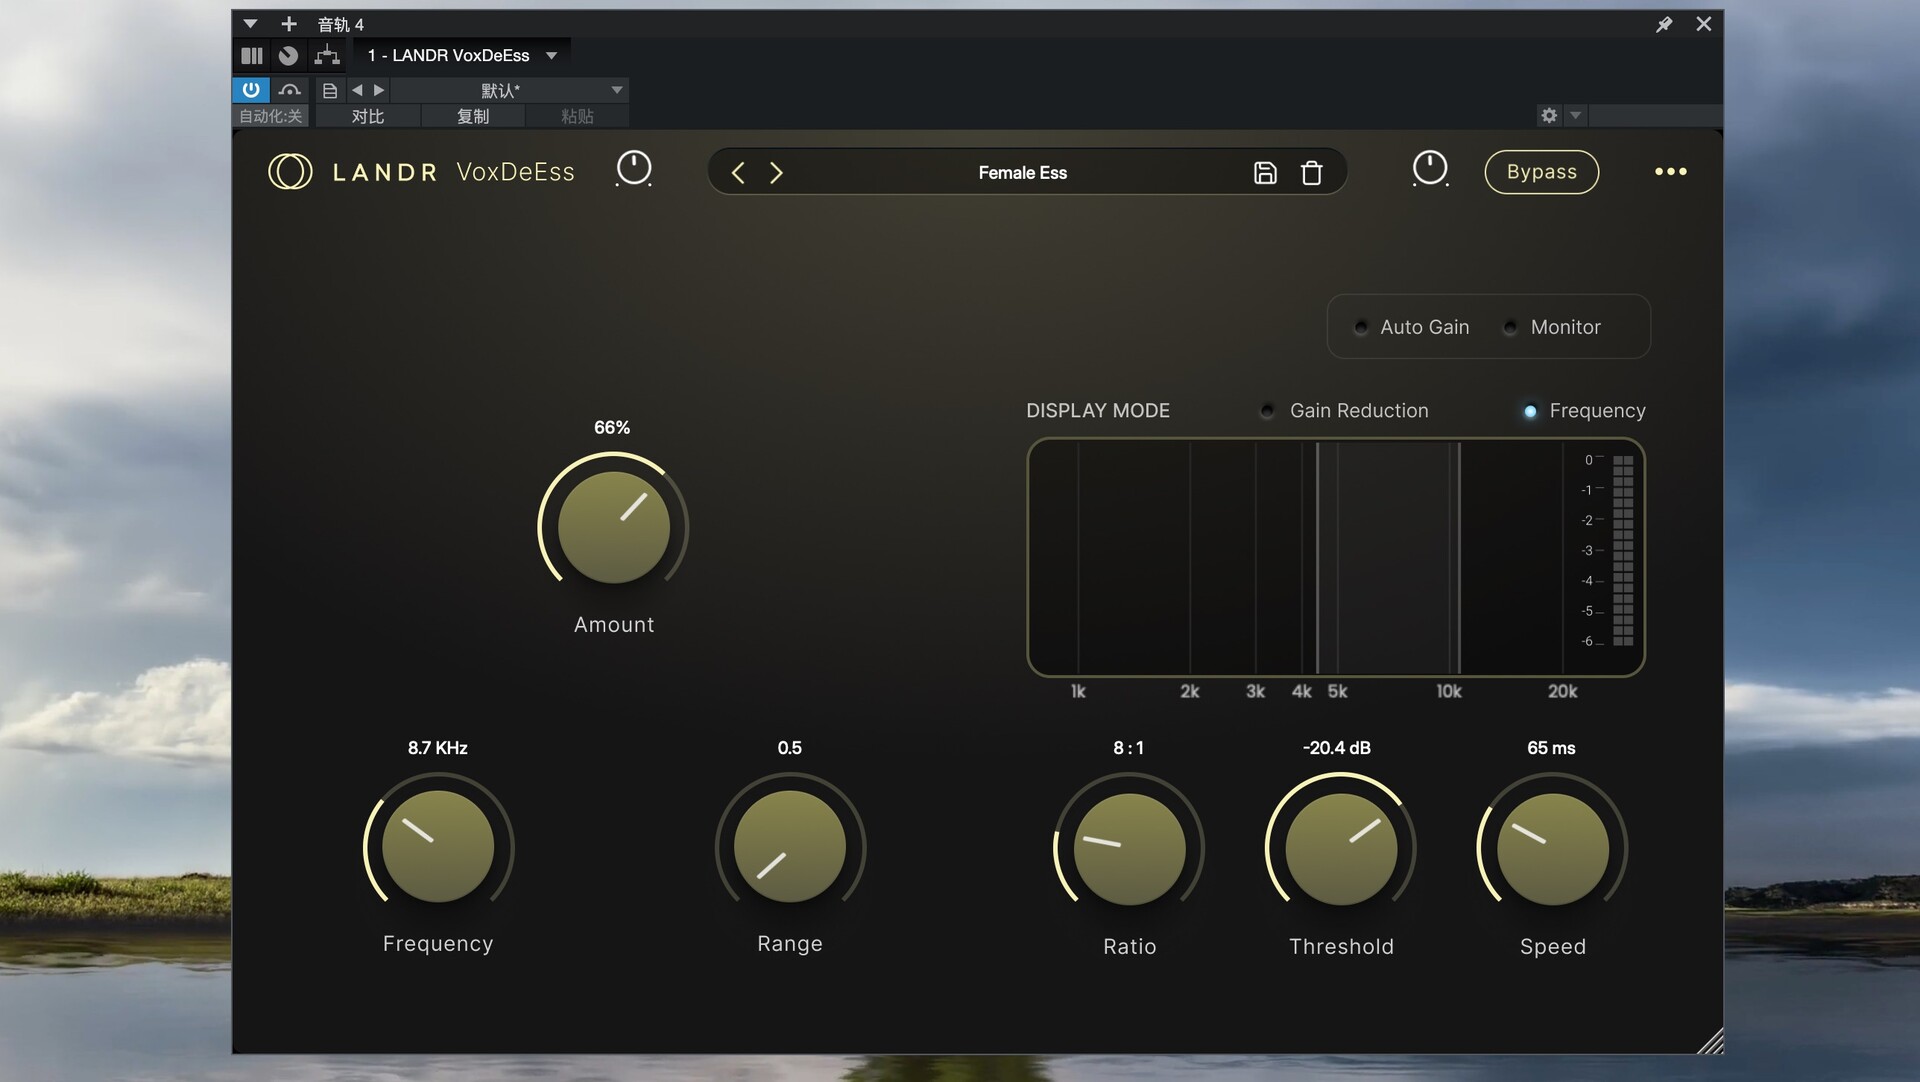1920x1082 pixels.
Task: Enable the Monitor option
Action: (1511, 328)
